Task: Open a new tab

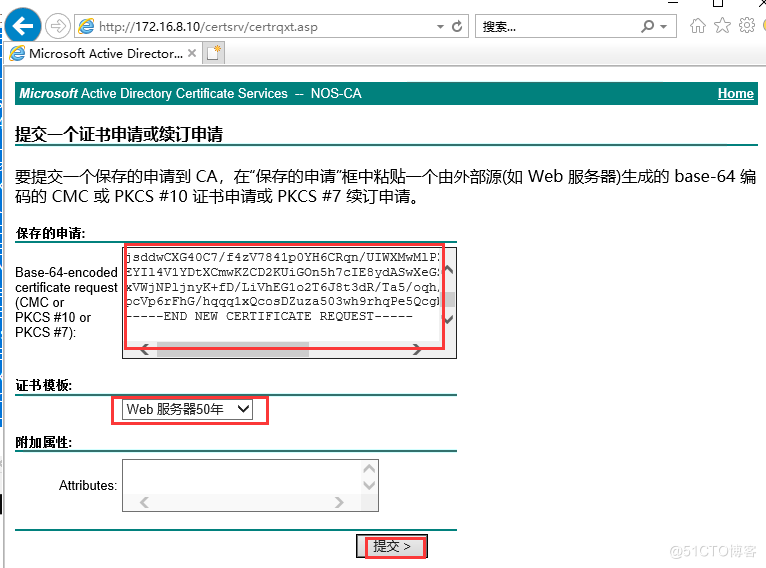Action: tap(213, 53)
